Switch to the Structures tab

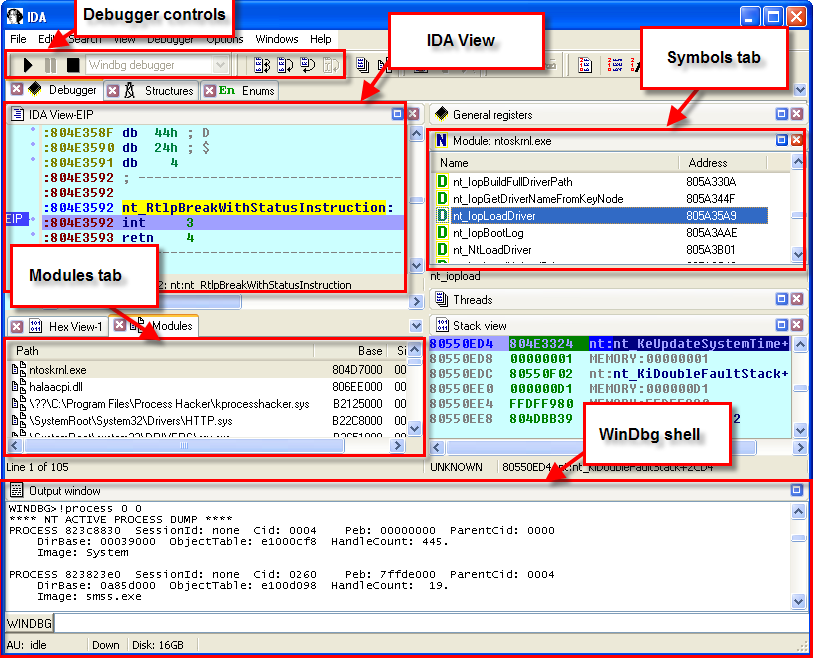[x=168, y=90]
